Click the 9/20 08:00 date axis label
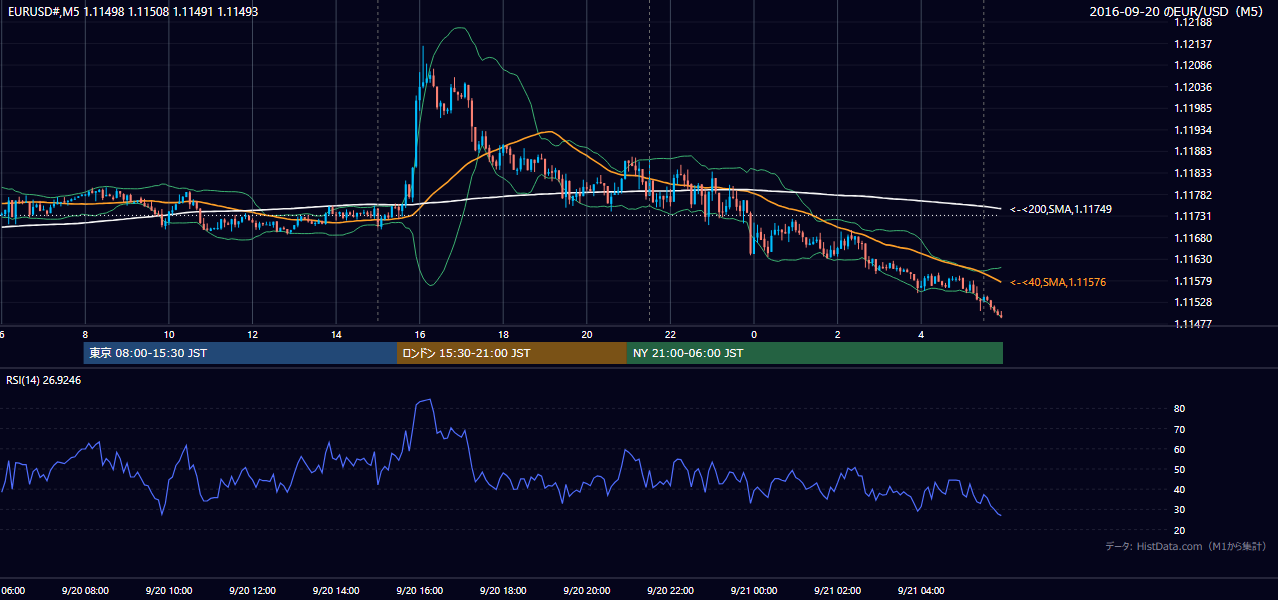Viewport: 1278px width, 600px height. pyautogui.click(x=85, y=591)
